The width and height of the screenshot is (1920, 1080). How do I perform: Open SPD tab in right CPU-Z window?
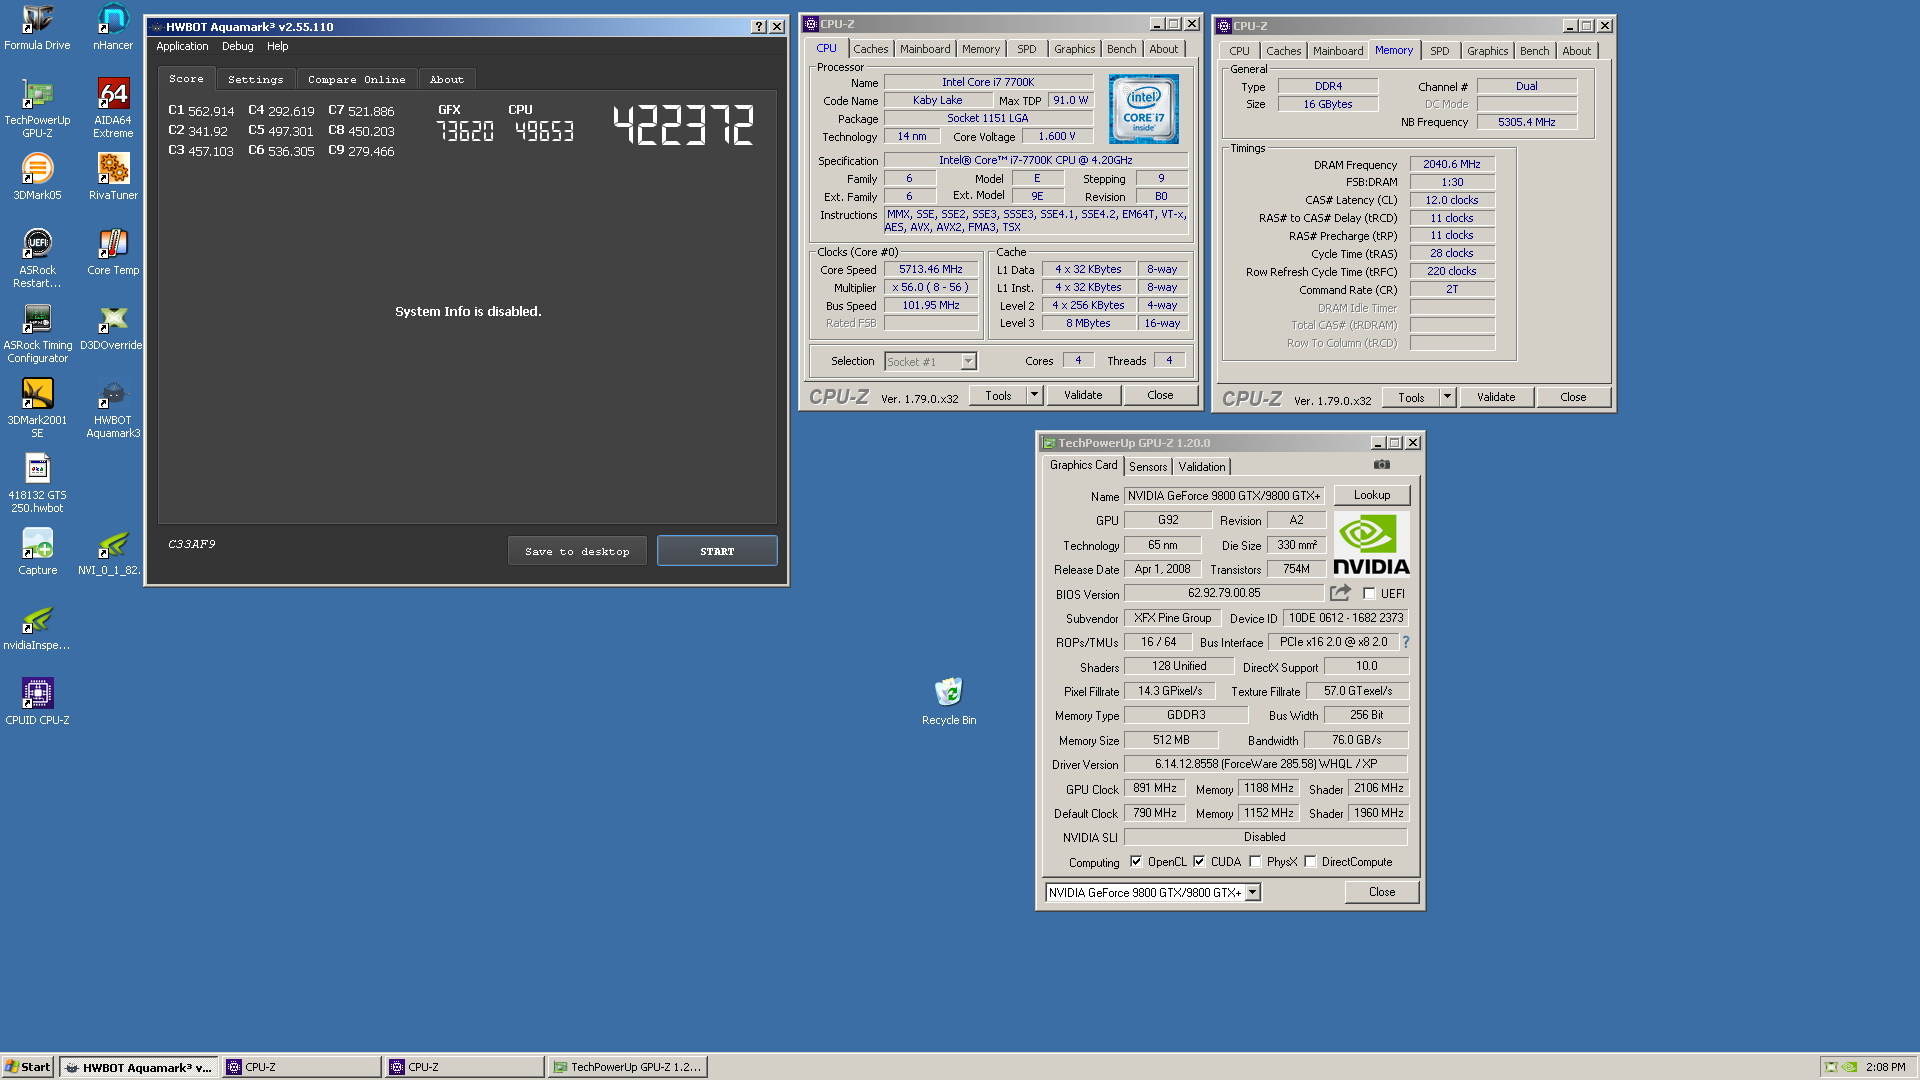[1439, 51]
